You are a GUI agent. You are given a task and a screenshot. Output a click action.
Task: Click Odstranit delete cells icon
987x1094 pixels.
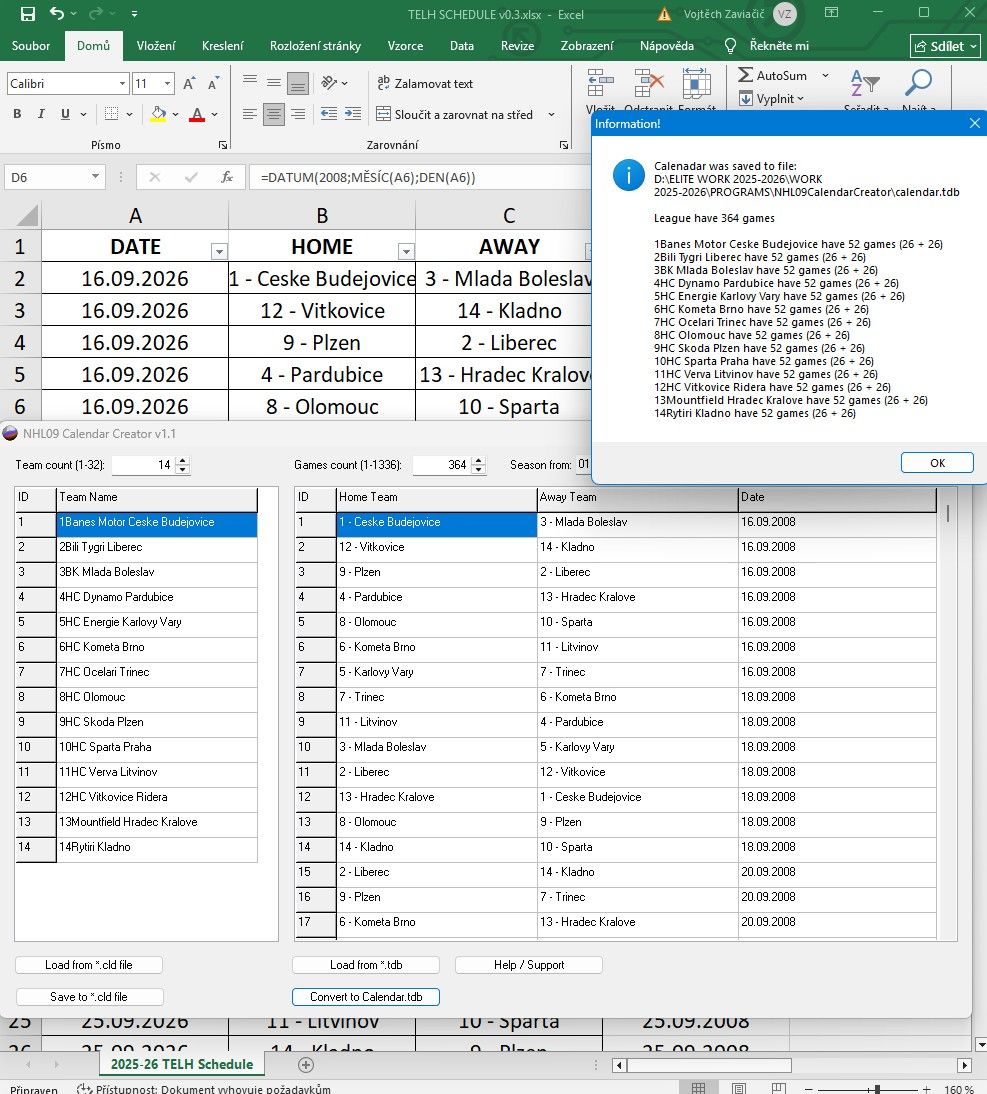coord(649,83)
